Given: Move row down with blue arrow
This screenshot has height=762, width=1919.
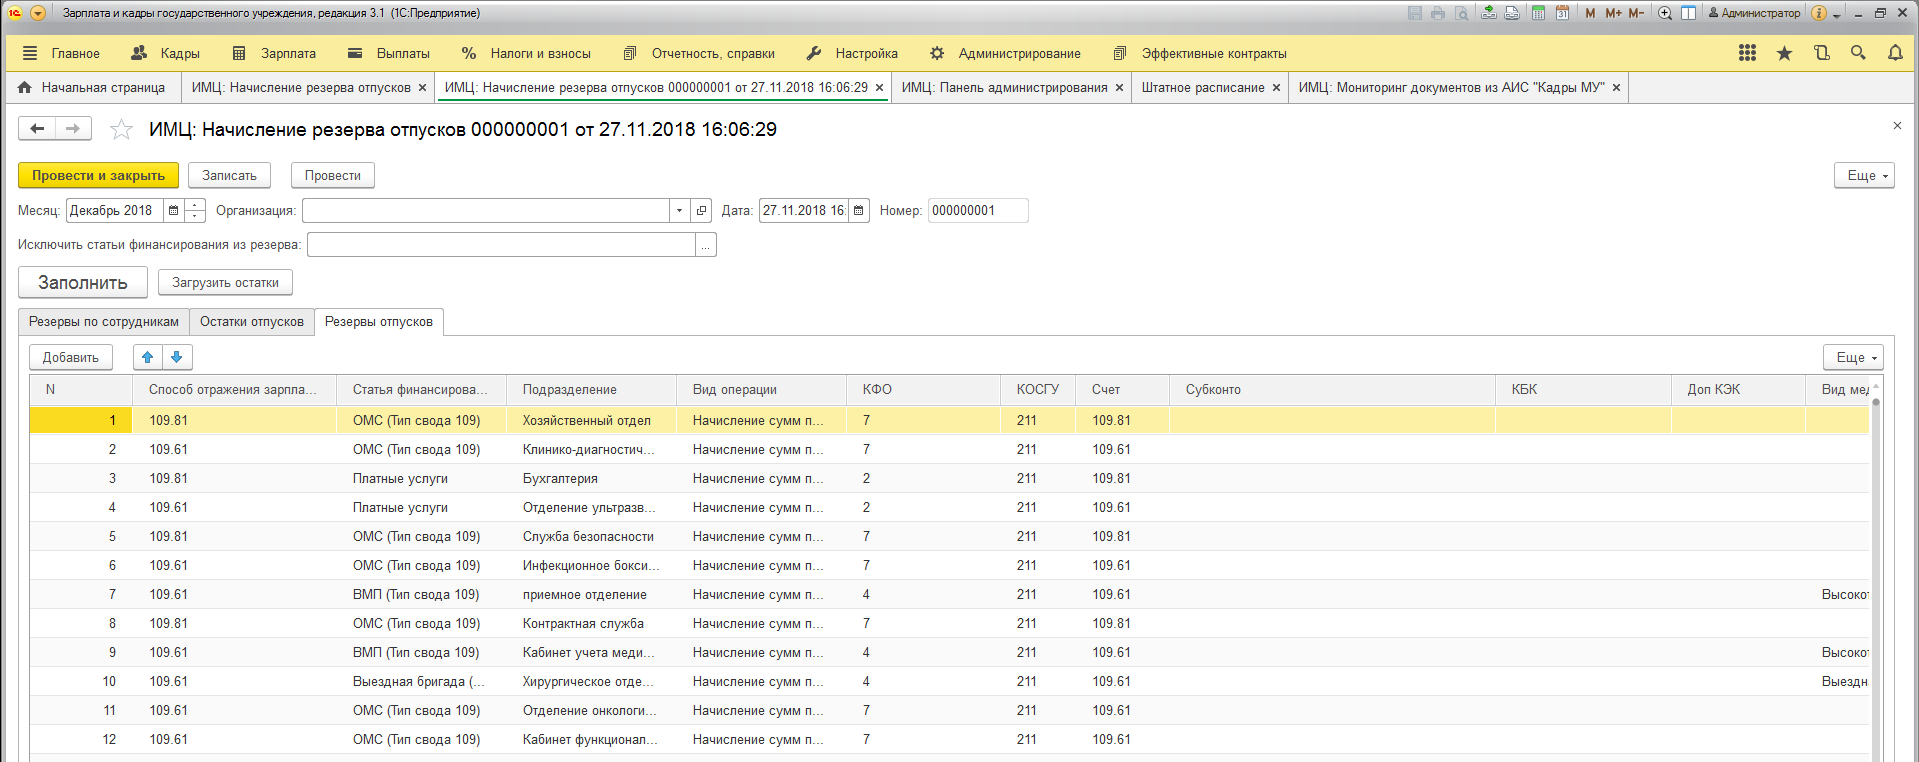Looking at the screenshot, I should click(177, 357).
